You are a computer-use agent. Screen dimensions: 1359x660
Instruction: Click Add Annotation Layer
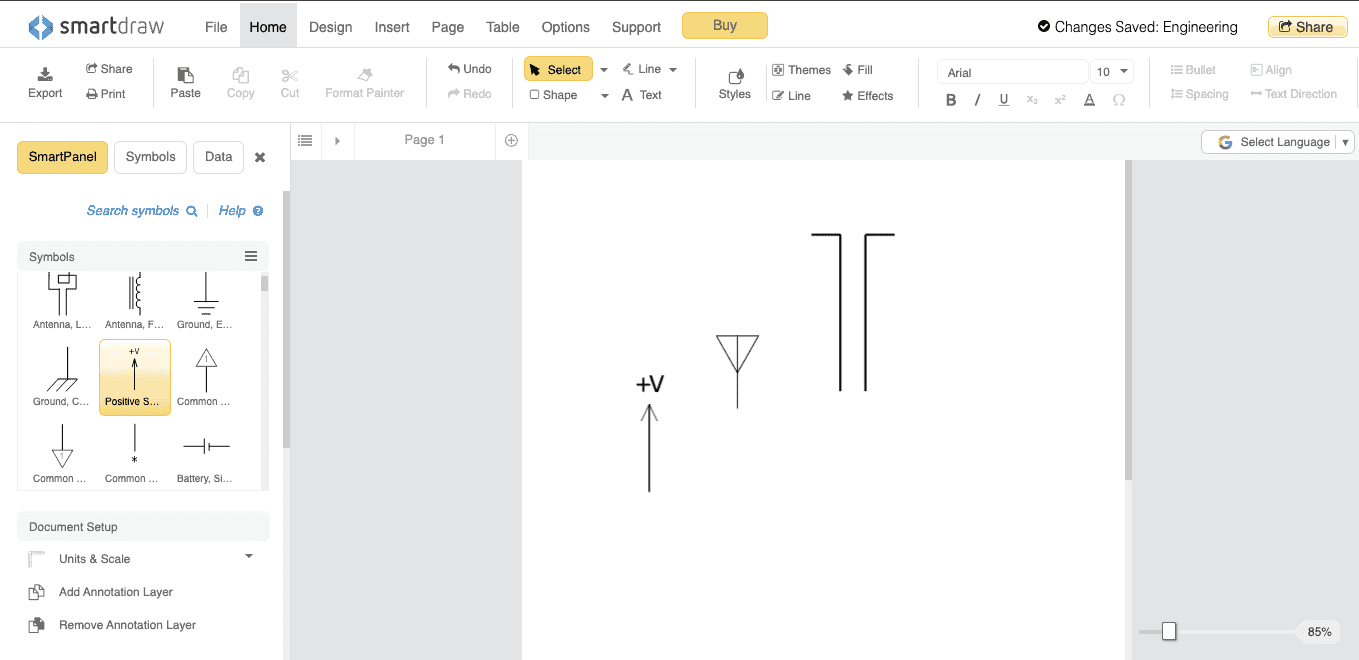[116, 592]
